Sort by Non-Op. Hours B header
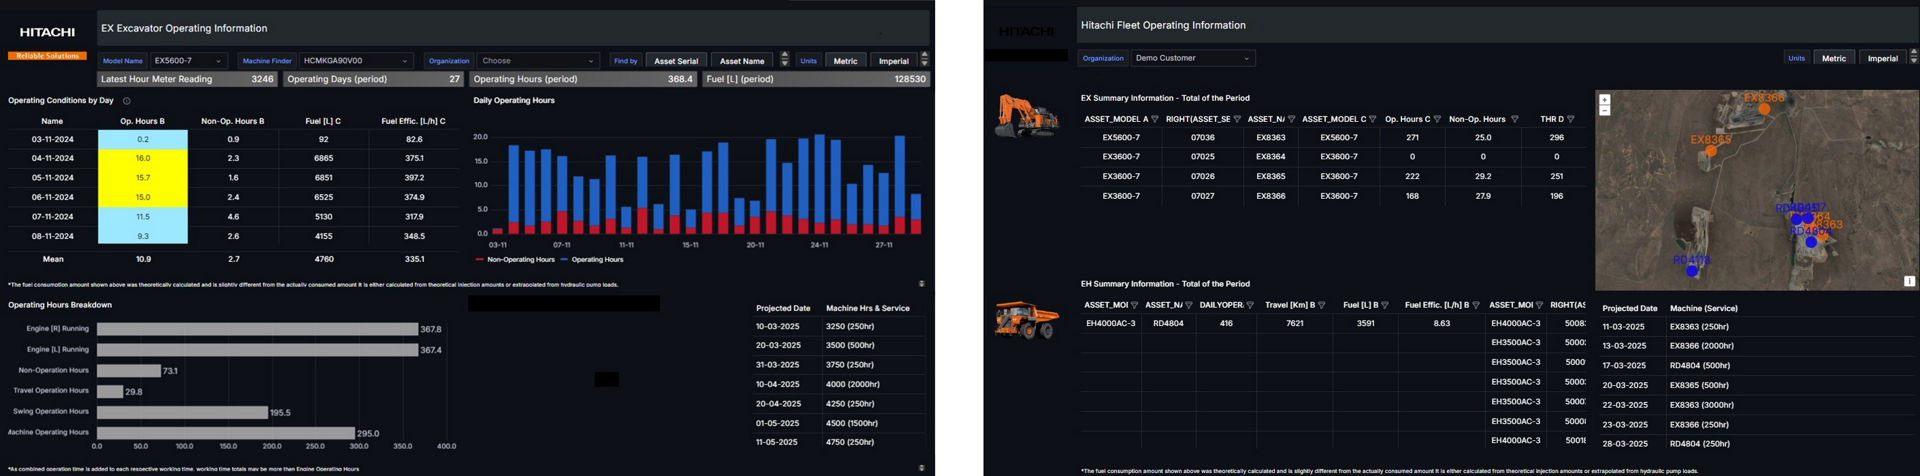Image resolution: width=1920 pixels, height=476 pixels. [232, 121]
